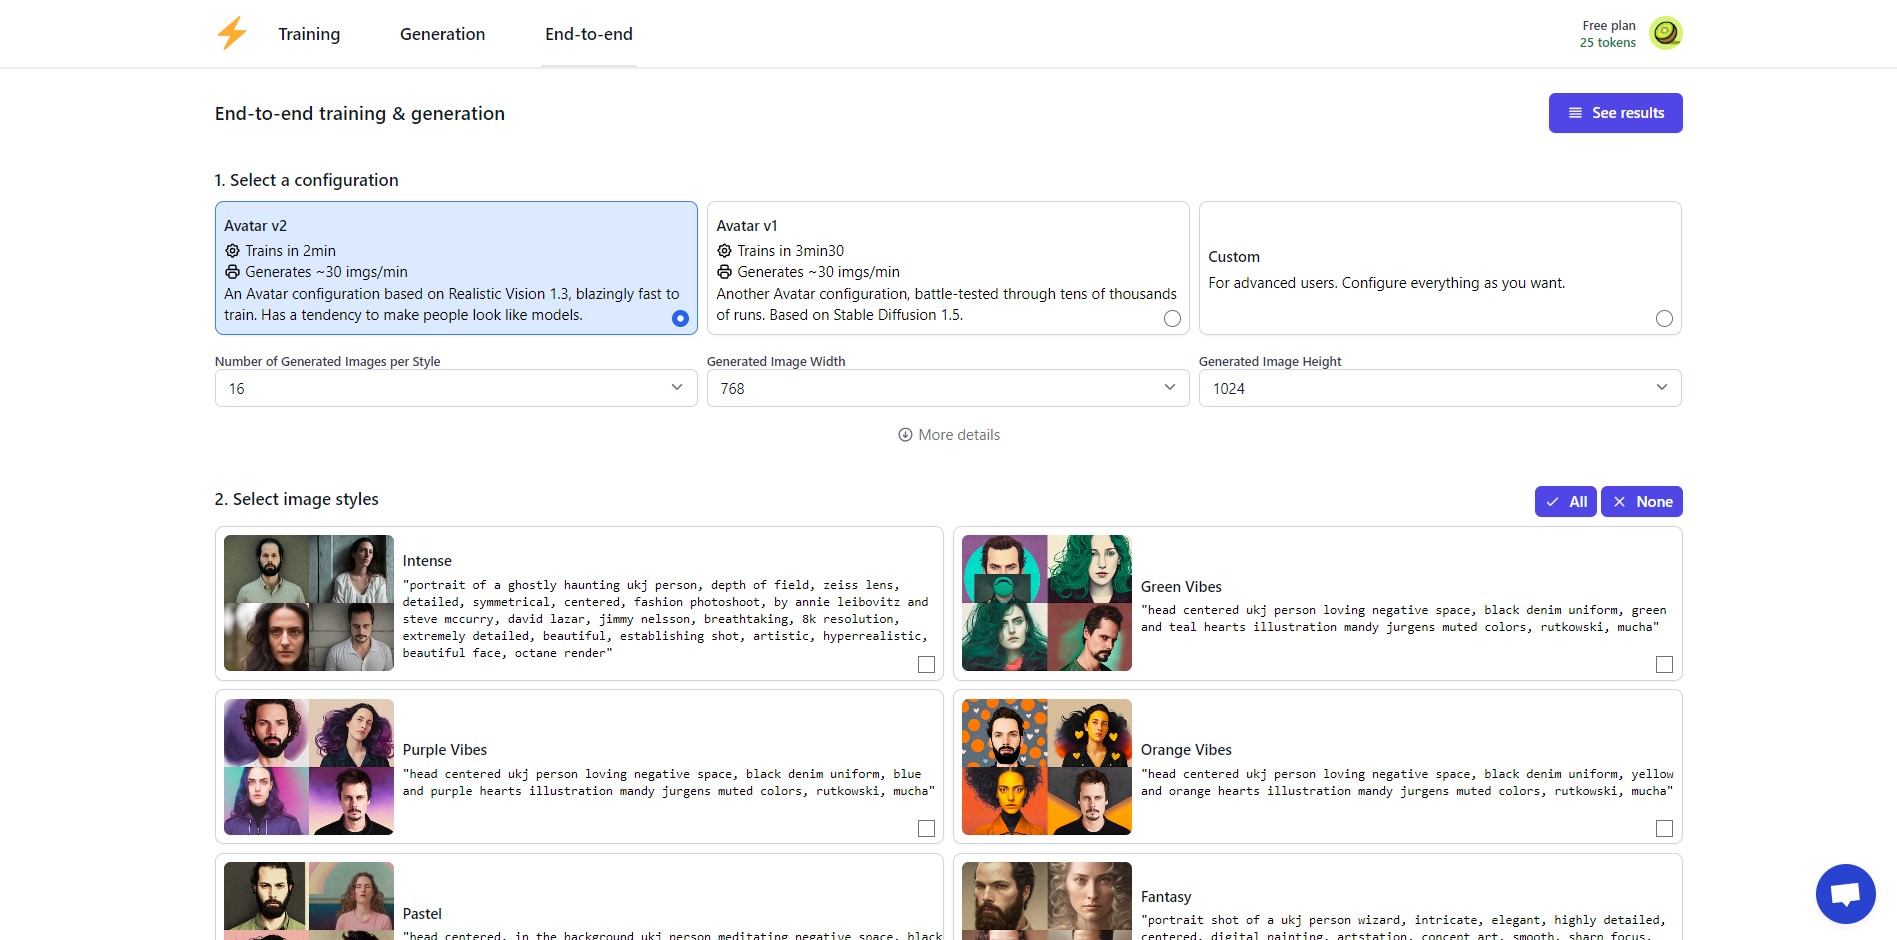Click the 'Trains in 3min30' text
Image resolution: width=1897 pixels, height=940 pixels.
click(790, 251)
